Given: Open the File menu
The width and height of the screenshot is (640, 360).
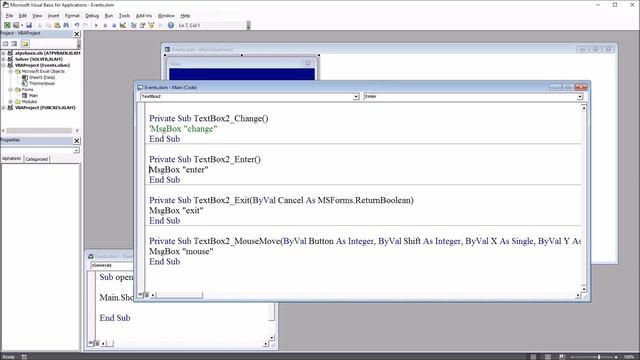Looking at the screenshot, I should pyautogui.click(x=9, y=16).
